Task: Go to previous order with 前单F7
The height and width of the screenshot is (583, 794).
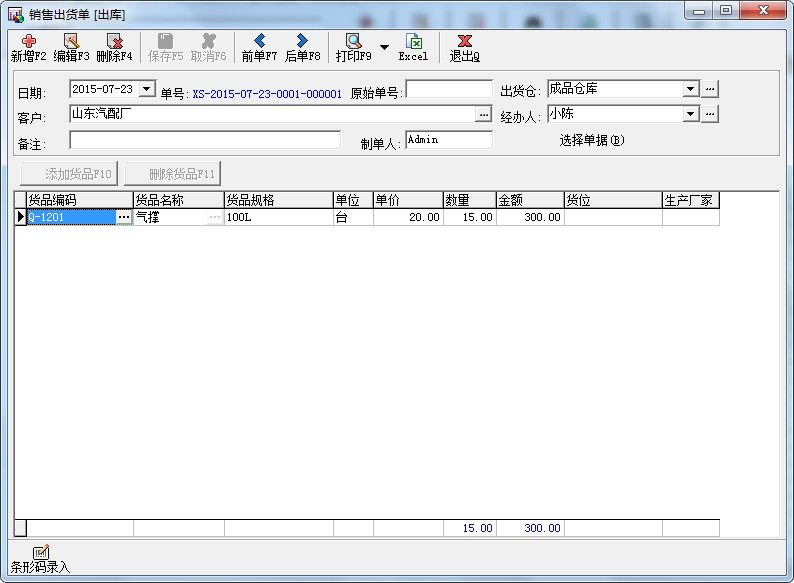Action: pos(259,42)
